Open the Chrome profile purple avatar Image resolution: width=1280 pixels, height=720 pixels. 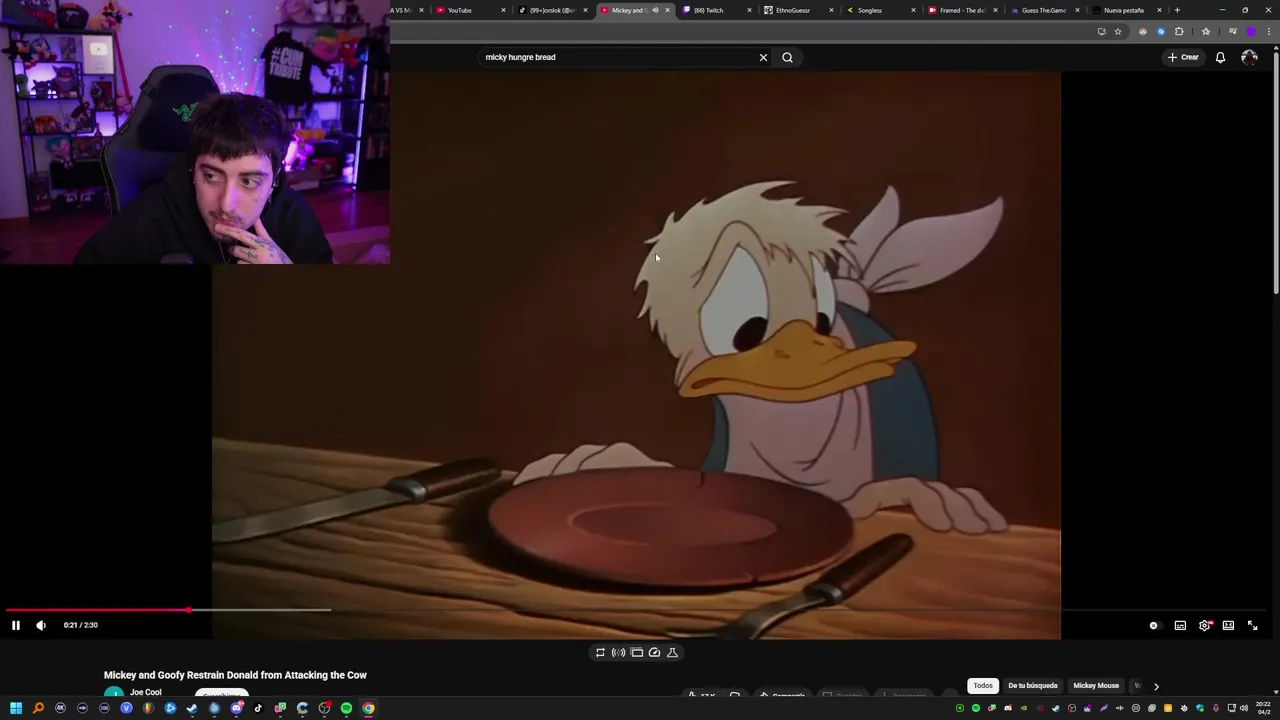[x=1251, y=32]
